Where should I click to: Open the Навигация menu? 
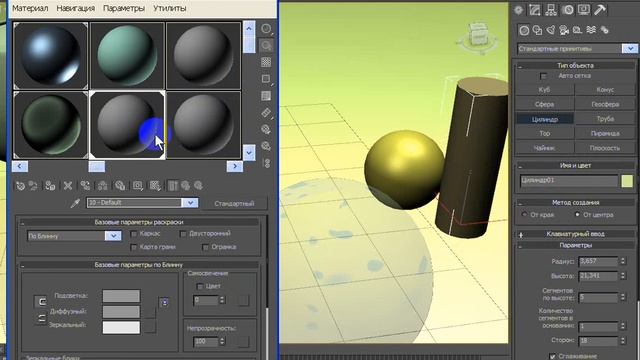coord(76,8)
